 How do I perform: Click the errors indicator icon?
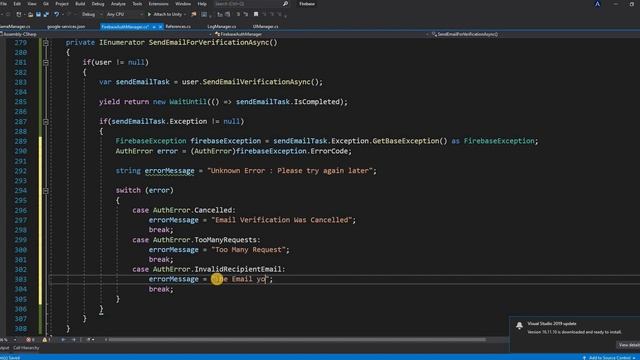[x=28, y=340]
